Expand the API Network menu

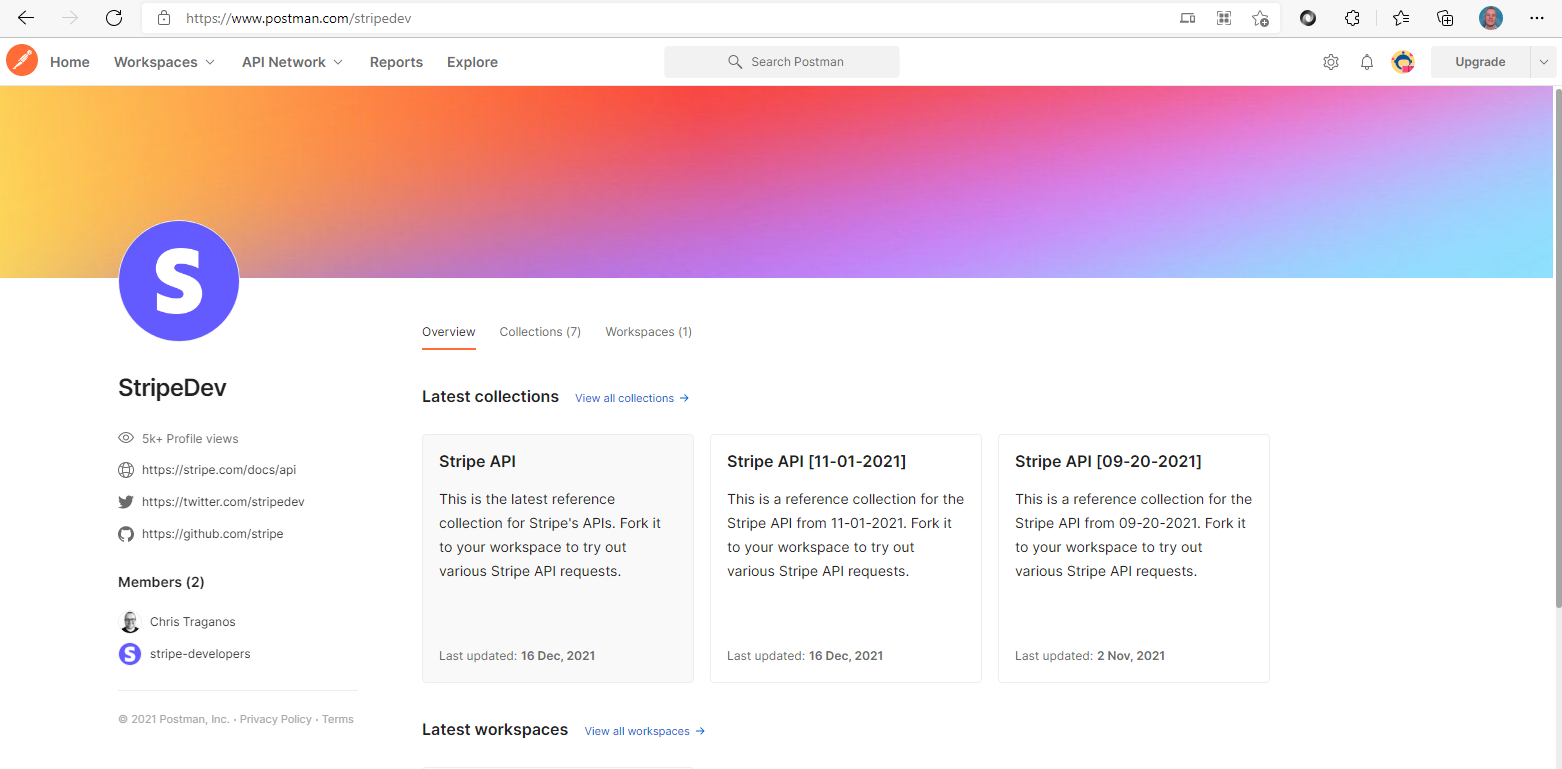point(291,61)
